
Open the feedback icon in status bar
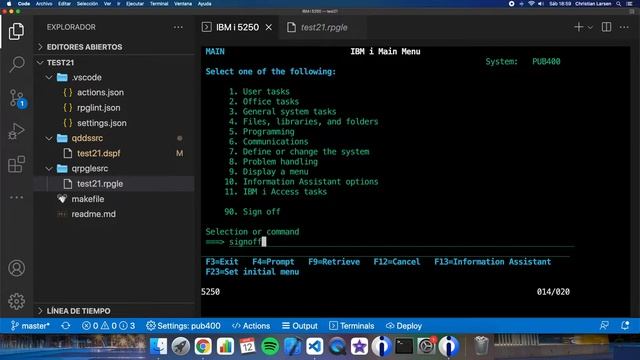604,326
